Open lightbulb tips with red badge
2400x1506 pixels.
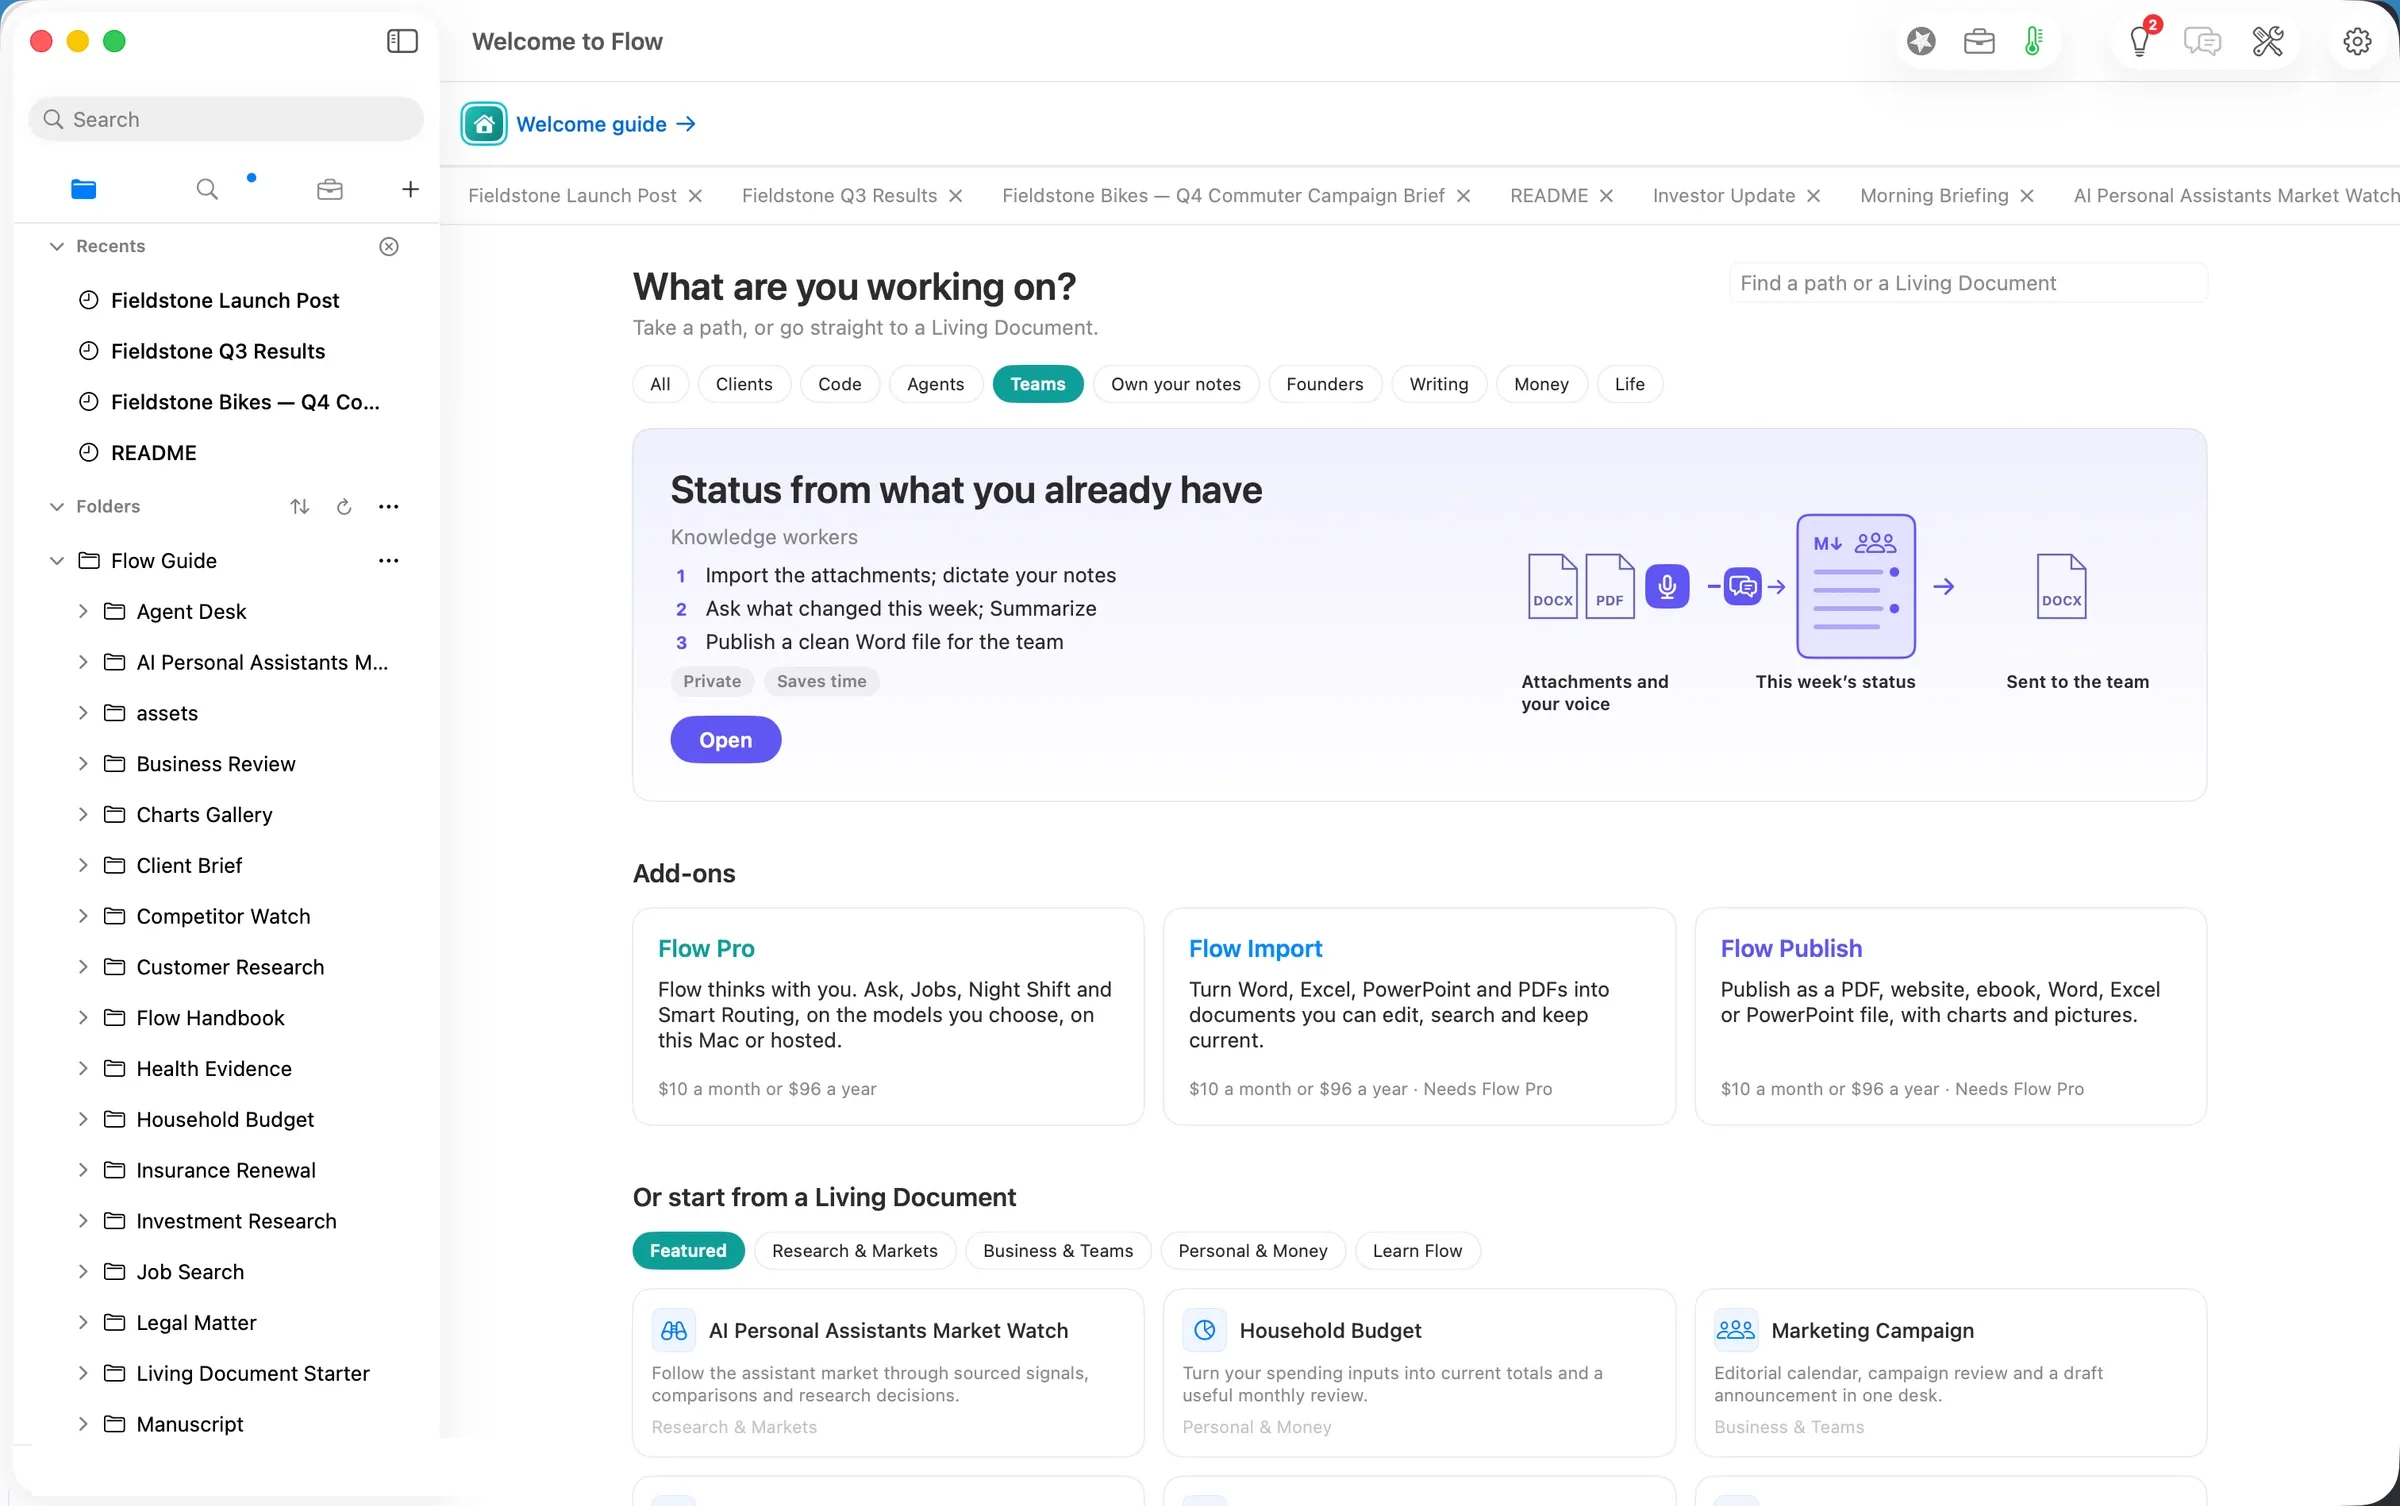[2141, 41]
